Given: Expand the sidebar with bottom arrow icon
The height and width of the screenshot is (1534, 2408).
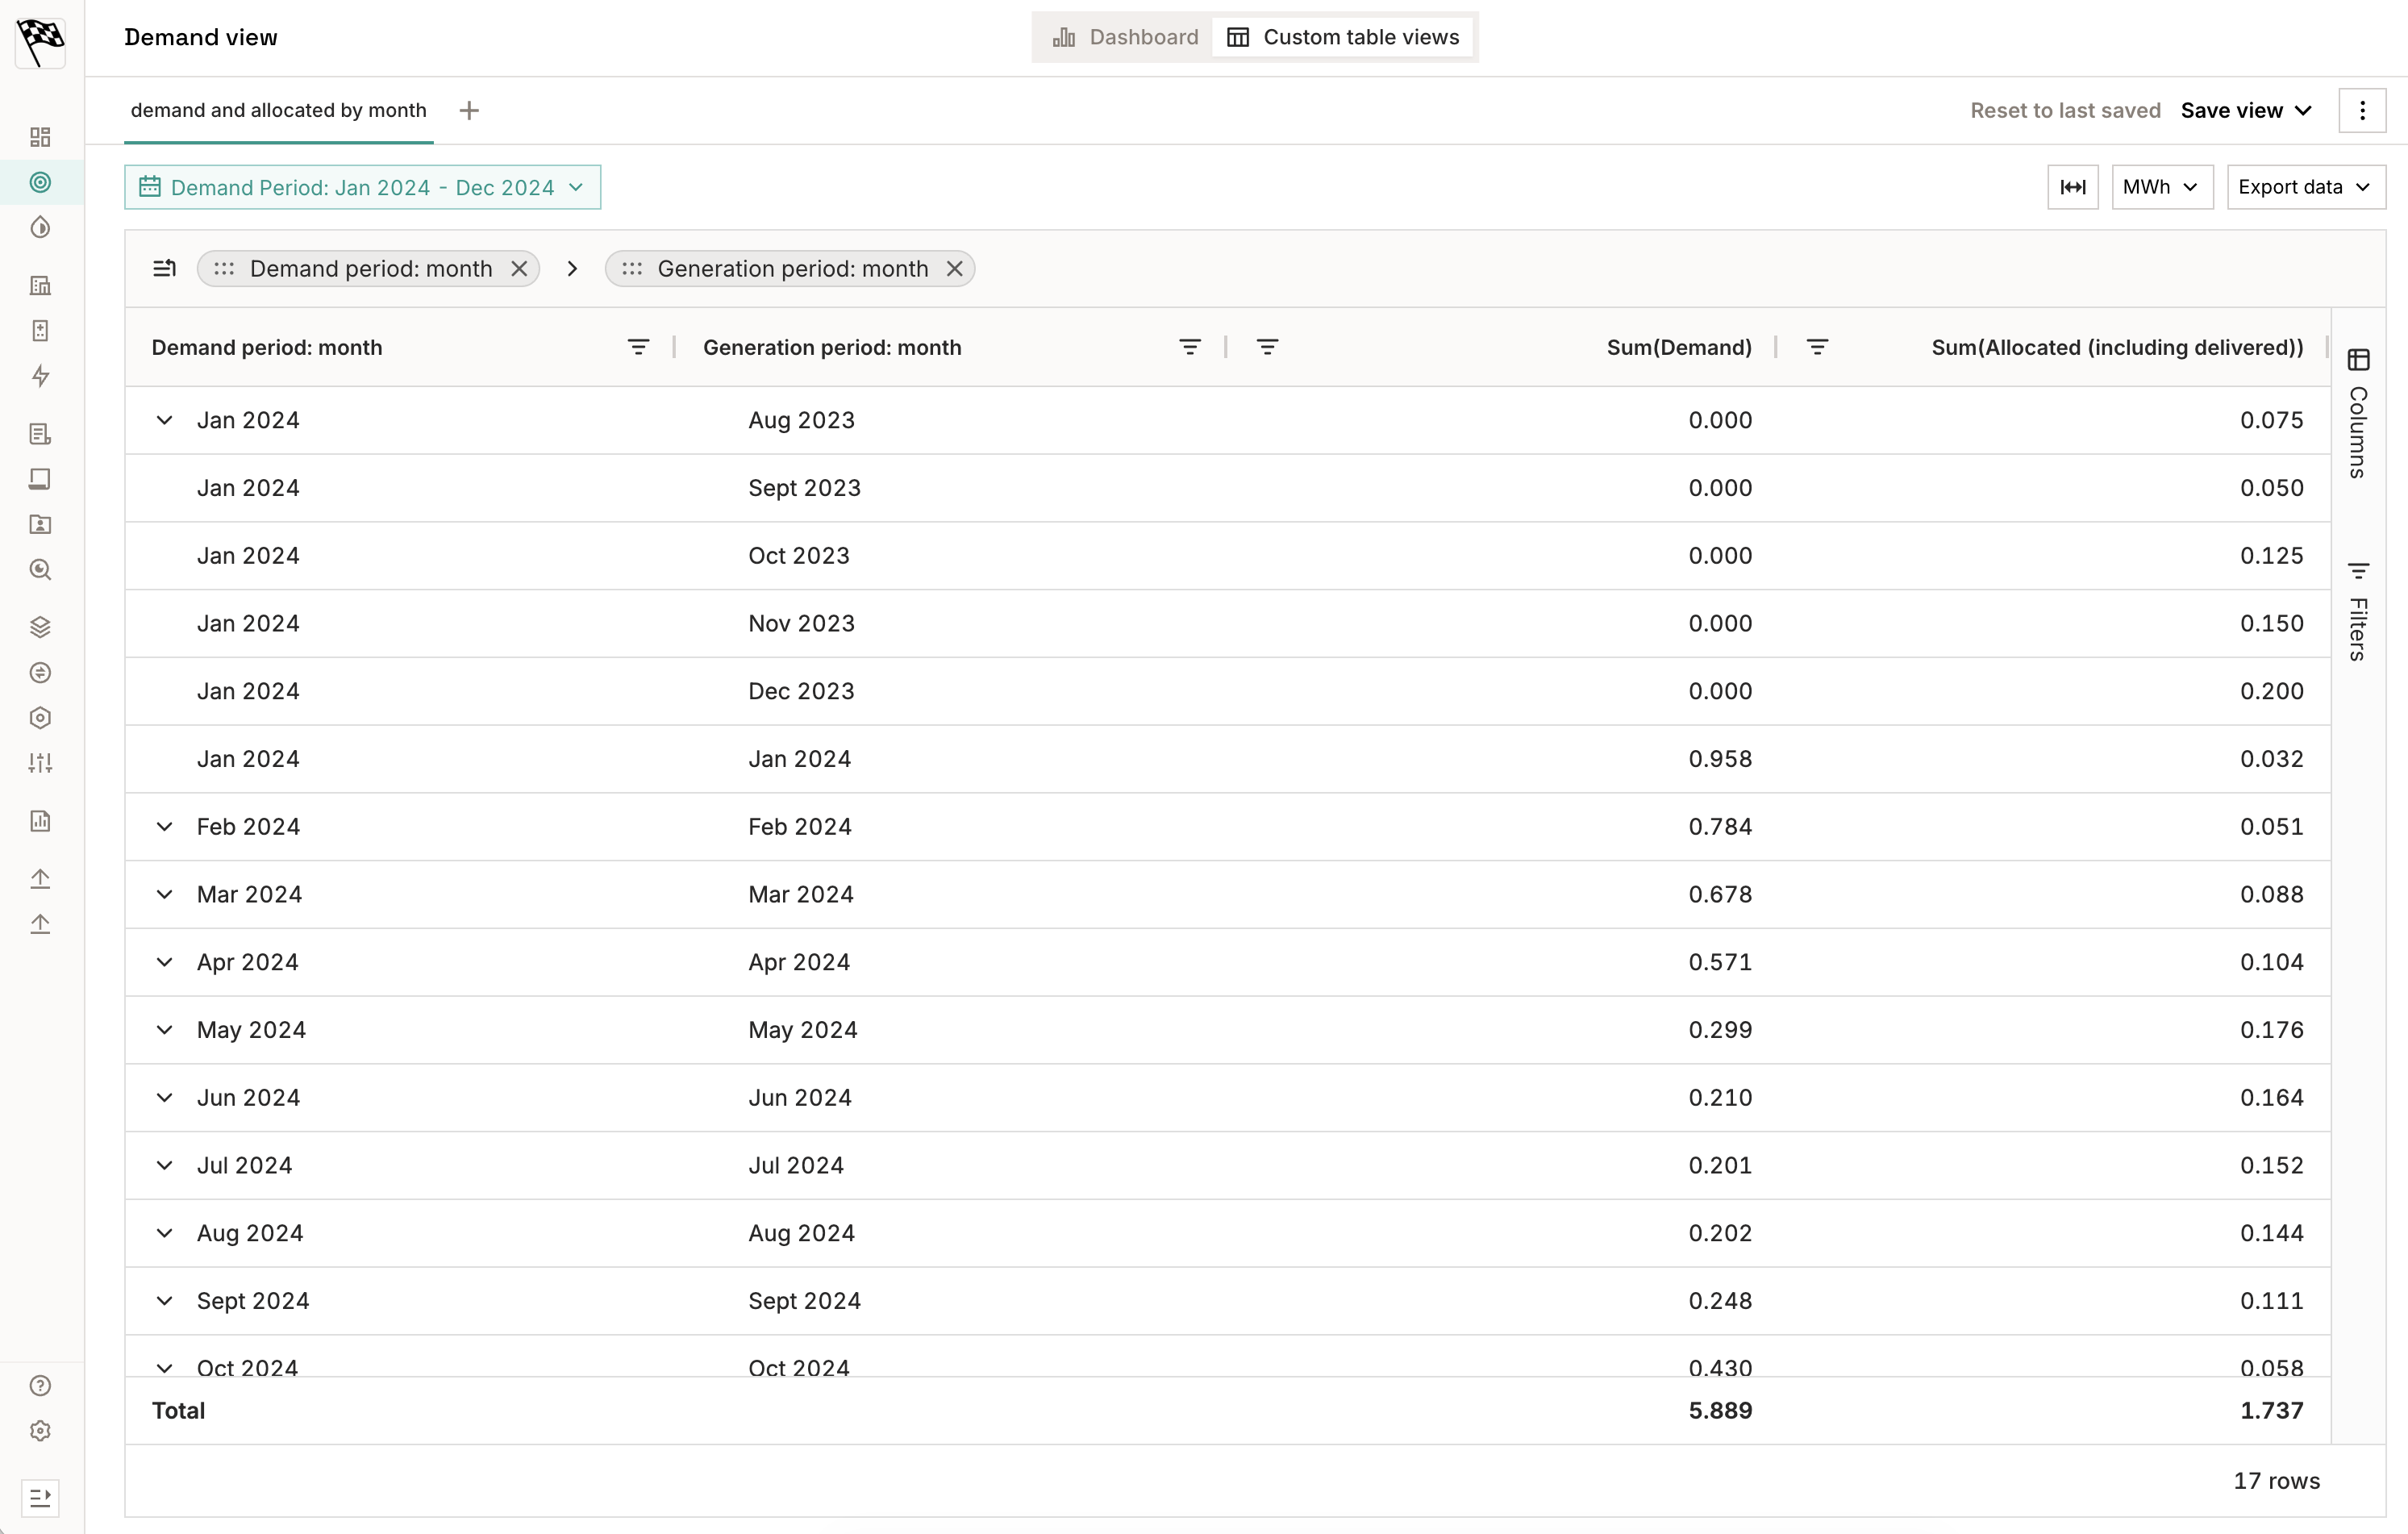Looking at the screenshot, I should pyautogui.click(x=40, y=1497).
